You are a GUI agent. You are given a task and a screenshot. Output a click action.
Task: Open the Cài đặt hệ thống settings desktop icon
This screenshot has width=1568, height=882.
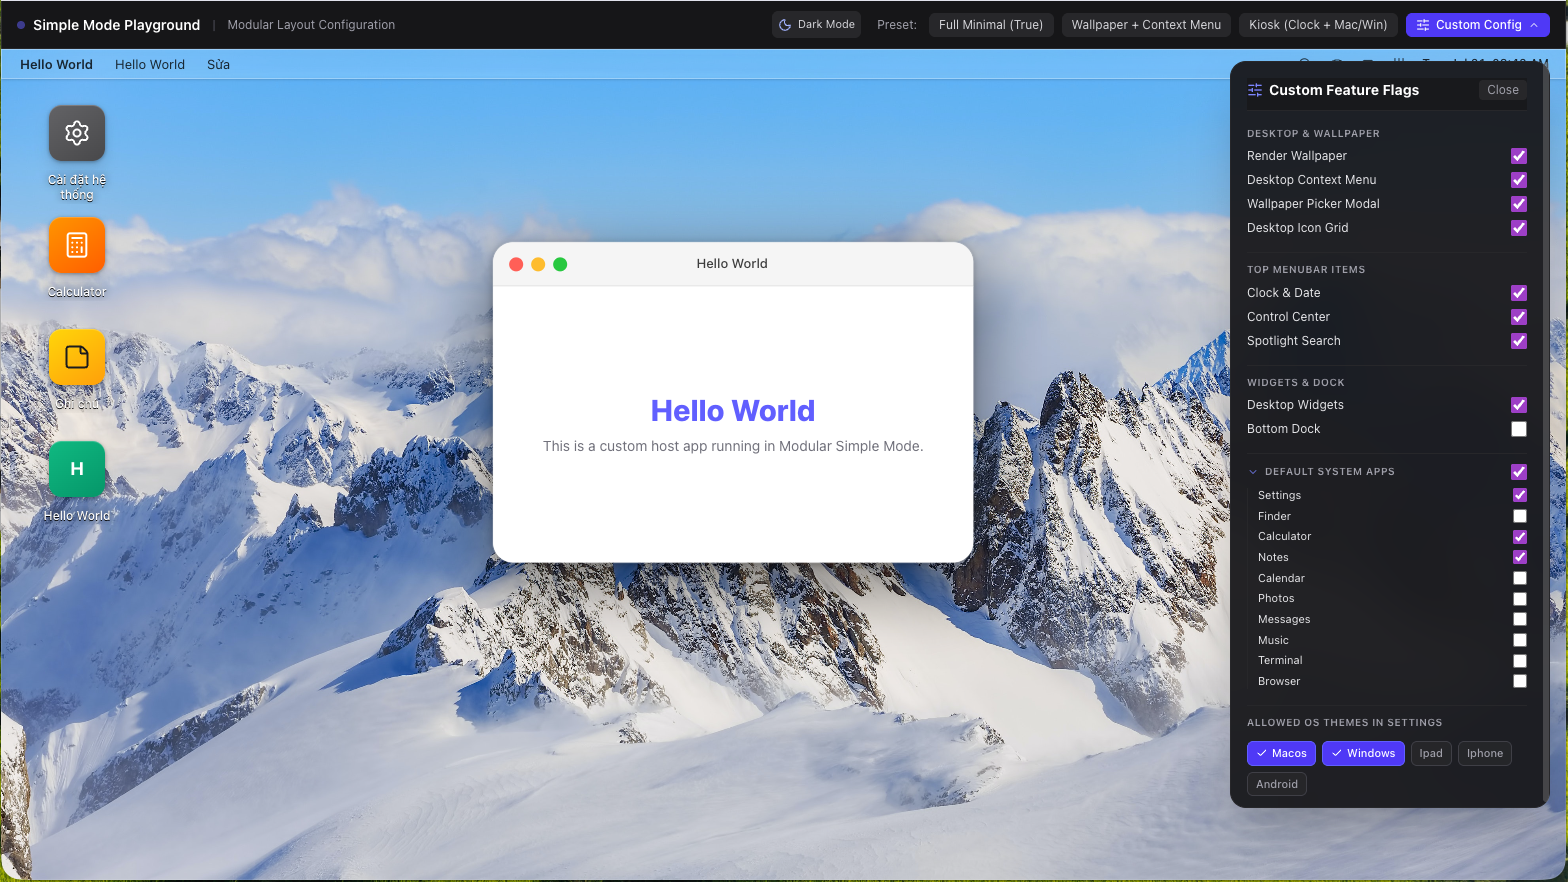(77, 134)
